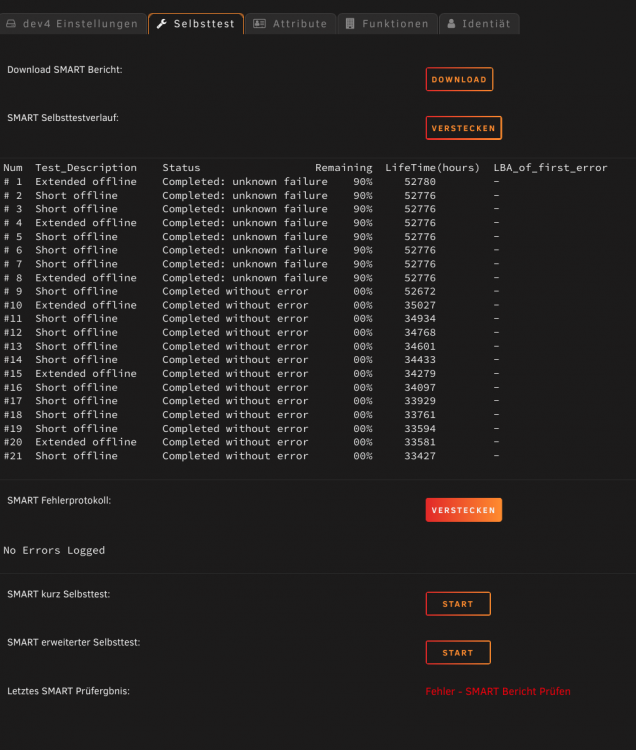Click lifetime value 52780
The width and height of the screenshot is (636, 750).
point(420,182)
